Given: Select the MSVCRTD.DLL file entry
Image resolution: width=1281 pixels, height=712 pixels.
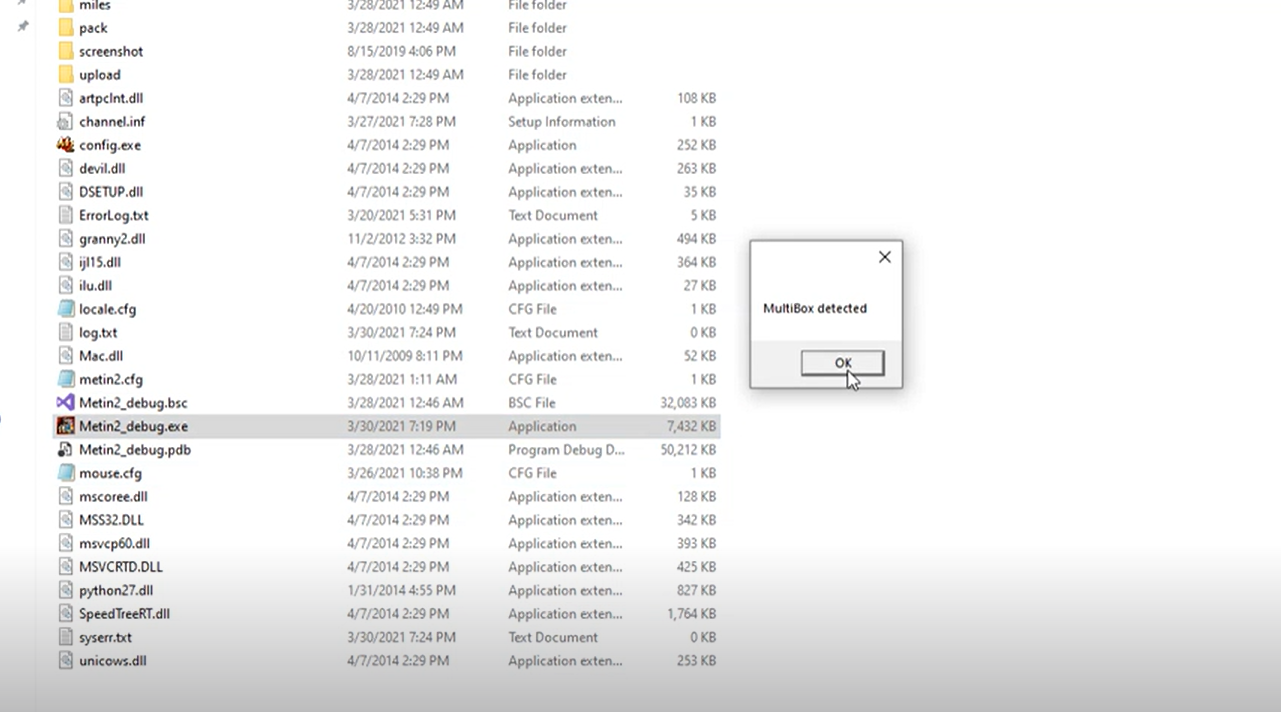Looking at the screenshot, I should (x=120, y=567).
